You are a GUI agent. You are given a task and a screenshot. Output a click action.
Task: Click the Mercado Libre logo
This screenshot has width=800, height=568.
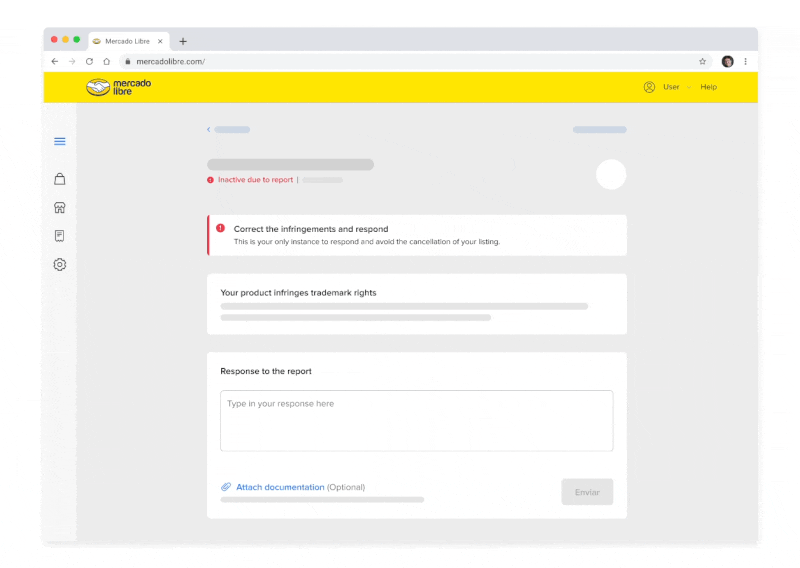point(118,87)
